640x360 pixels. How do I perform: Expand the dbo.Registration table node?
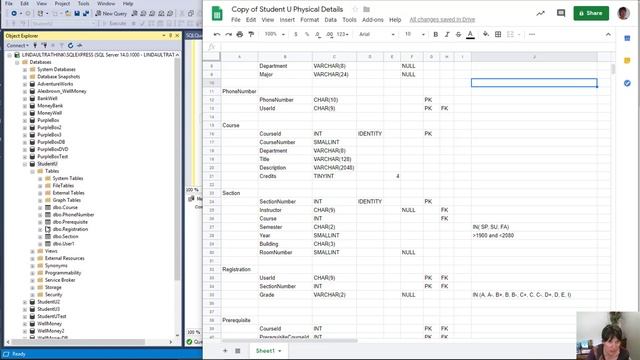point(40,229)
